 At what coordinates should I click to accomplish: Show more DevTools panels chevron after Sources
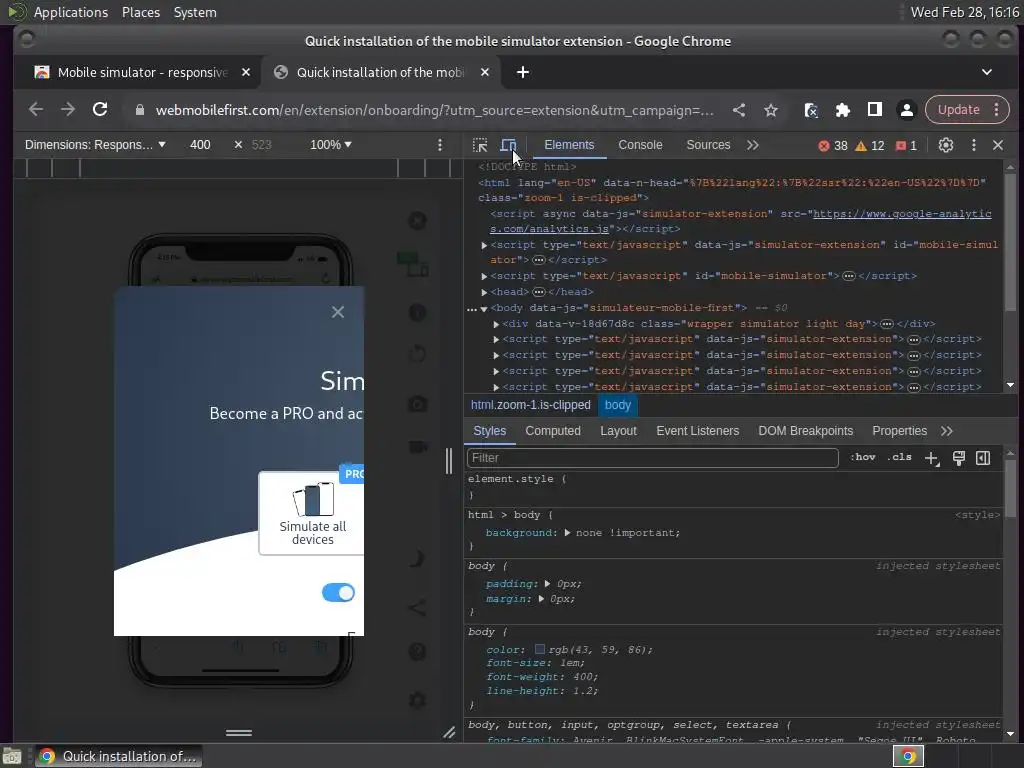(753, 145)
